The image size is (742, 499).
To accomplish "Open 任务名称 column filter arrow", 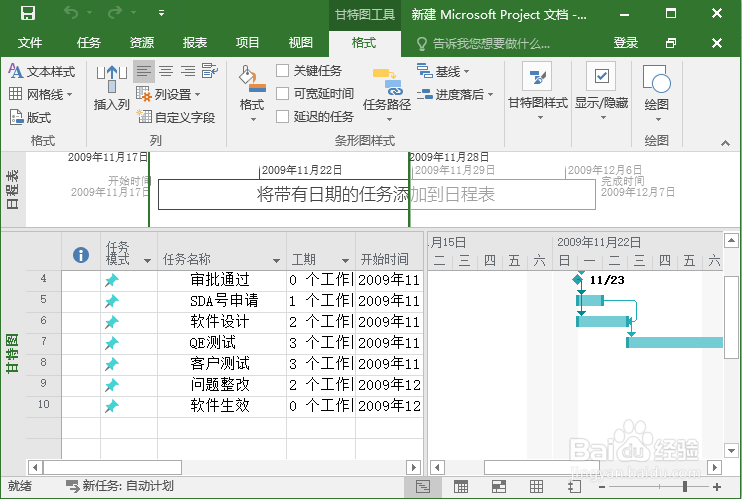I will 276,261.
